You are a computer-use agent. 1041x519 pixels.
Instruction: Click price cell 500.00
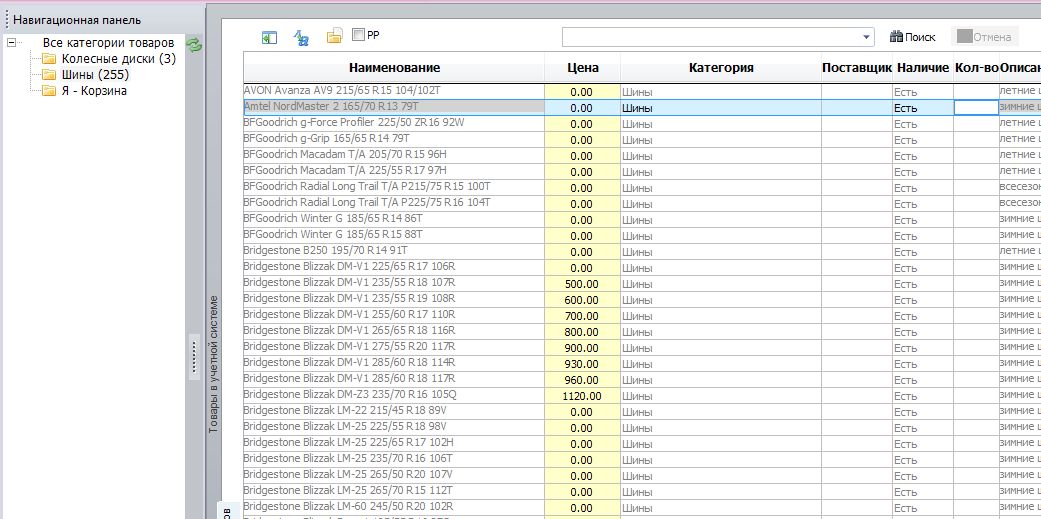tap(582, 284)
